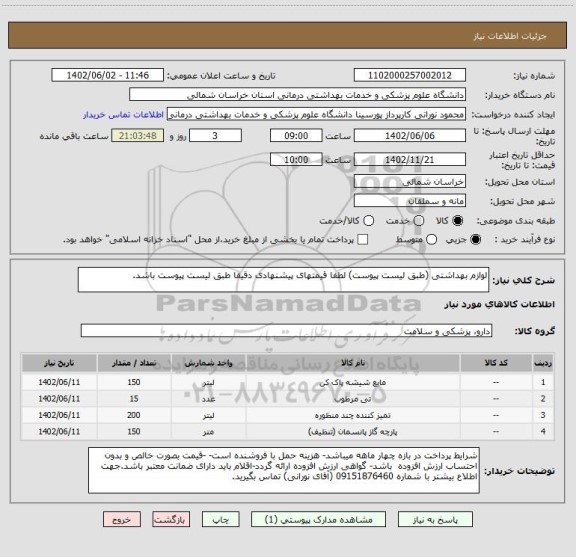Select the متوسط purchase type radio
This screenshot has width=576, height=557.
(431, 240)
